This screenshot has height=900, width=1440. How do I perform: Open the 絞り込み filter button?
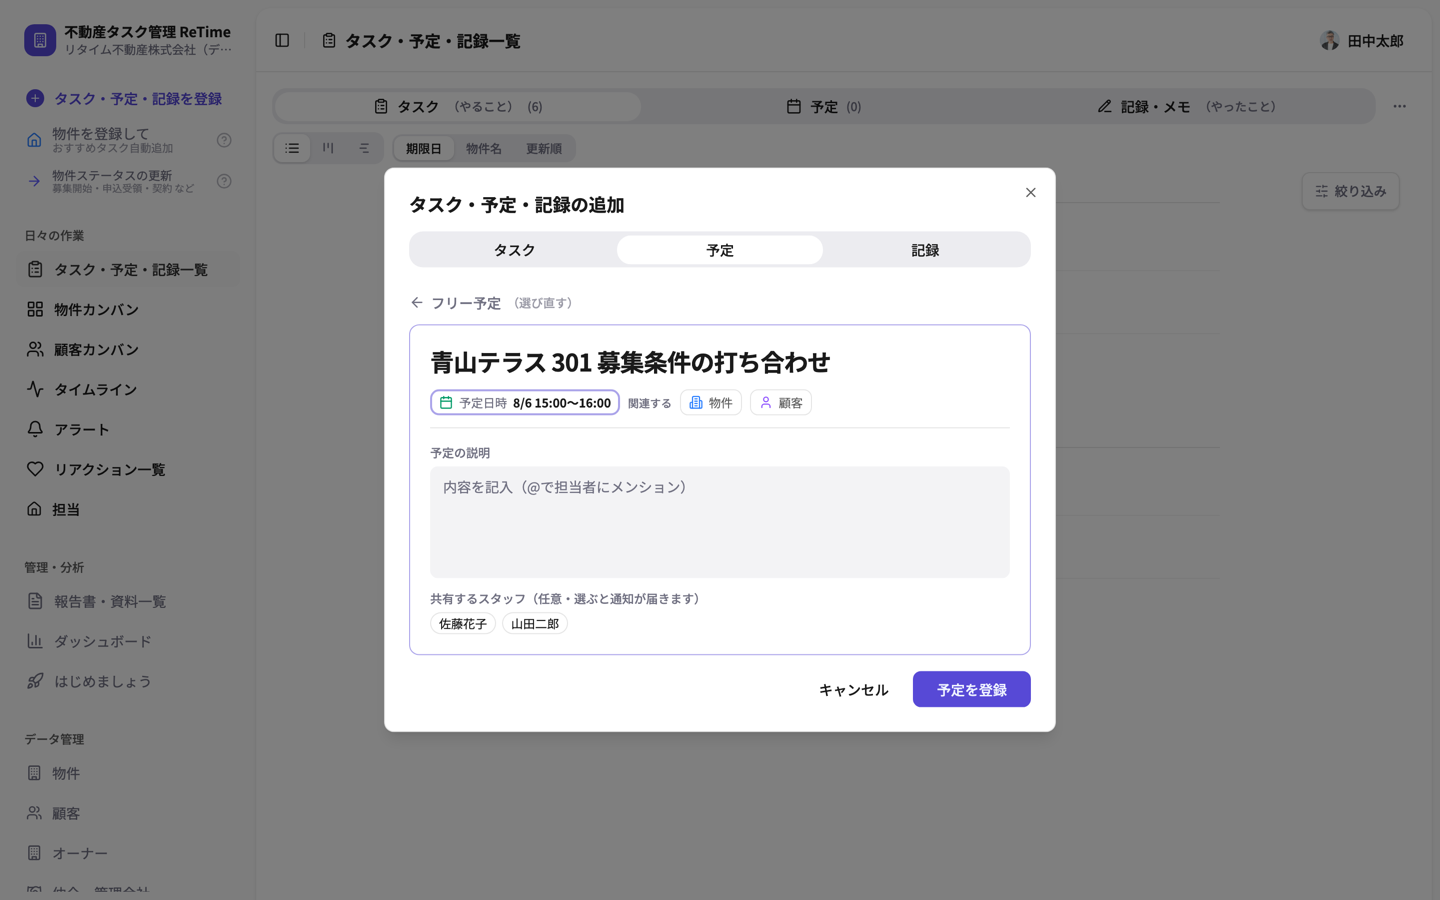[x=1350, y=191]
